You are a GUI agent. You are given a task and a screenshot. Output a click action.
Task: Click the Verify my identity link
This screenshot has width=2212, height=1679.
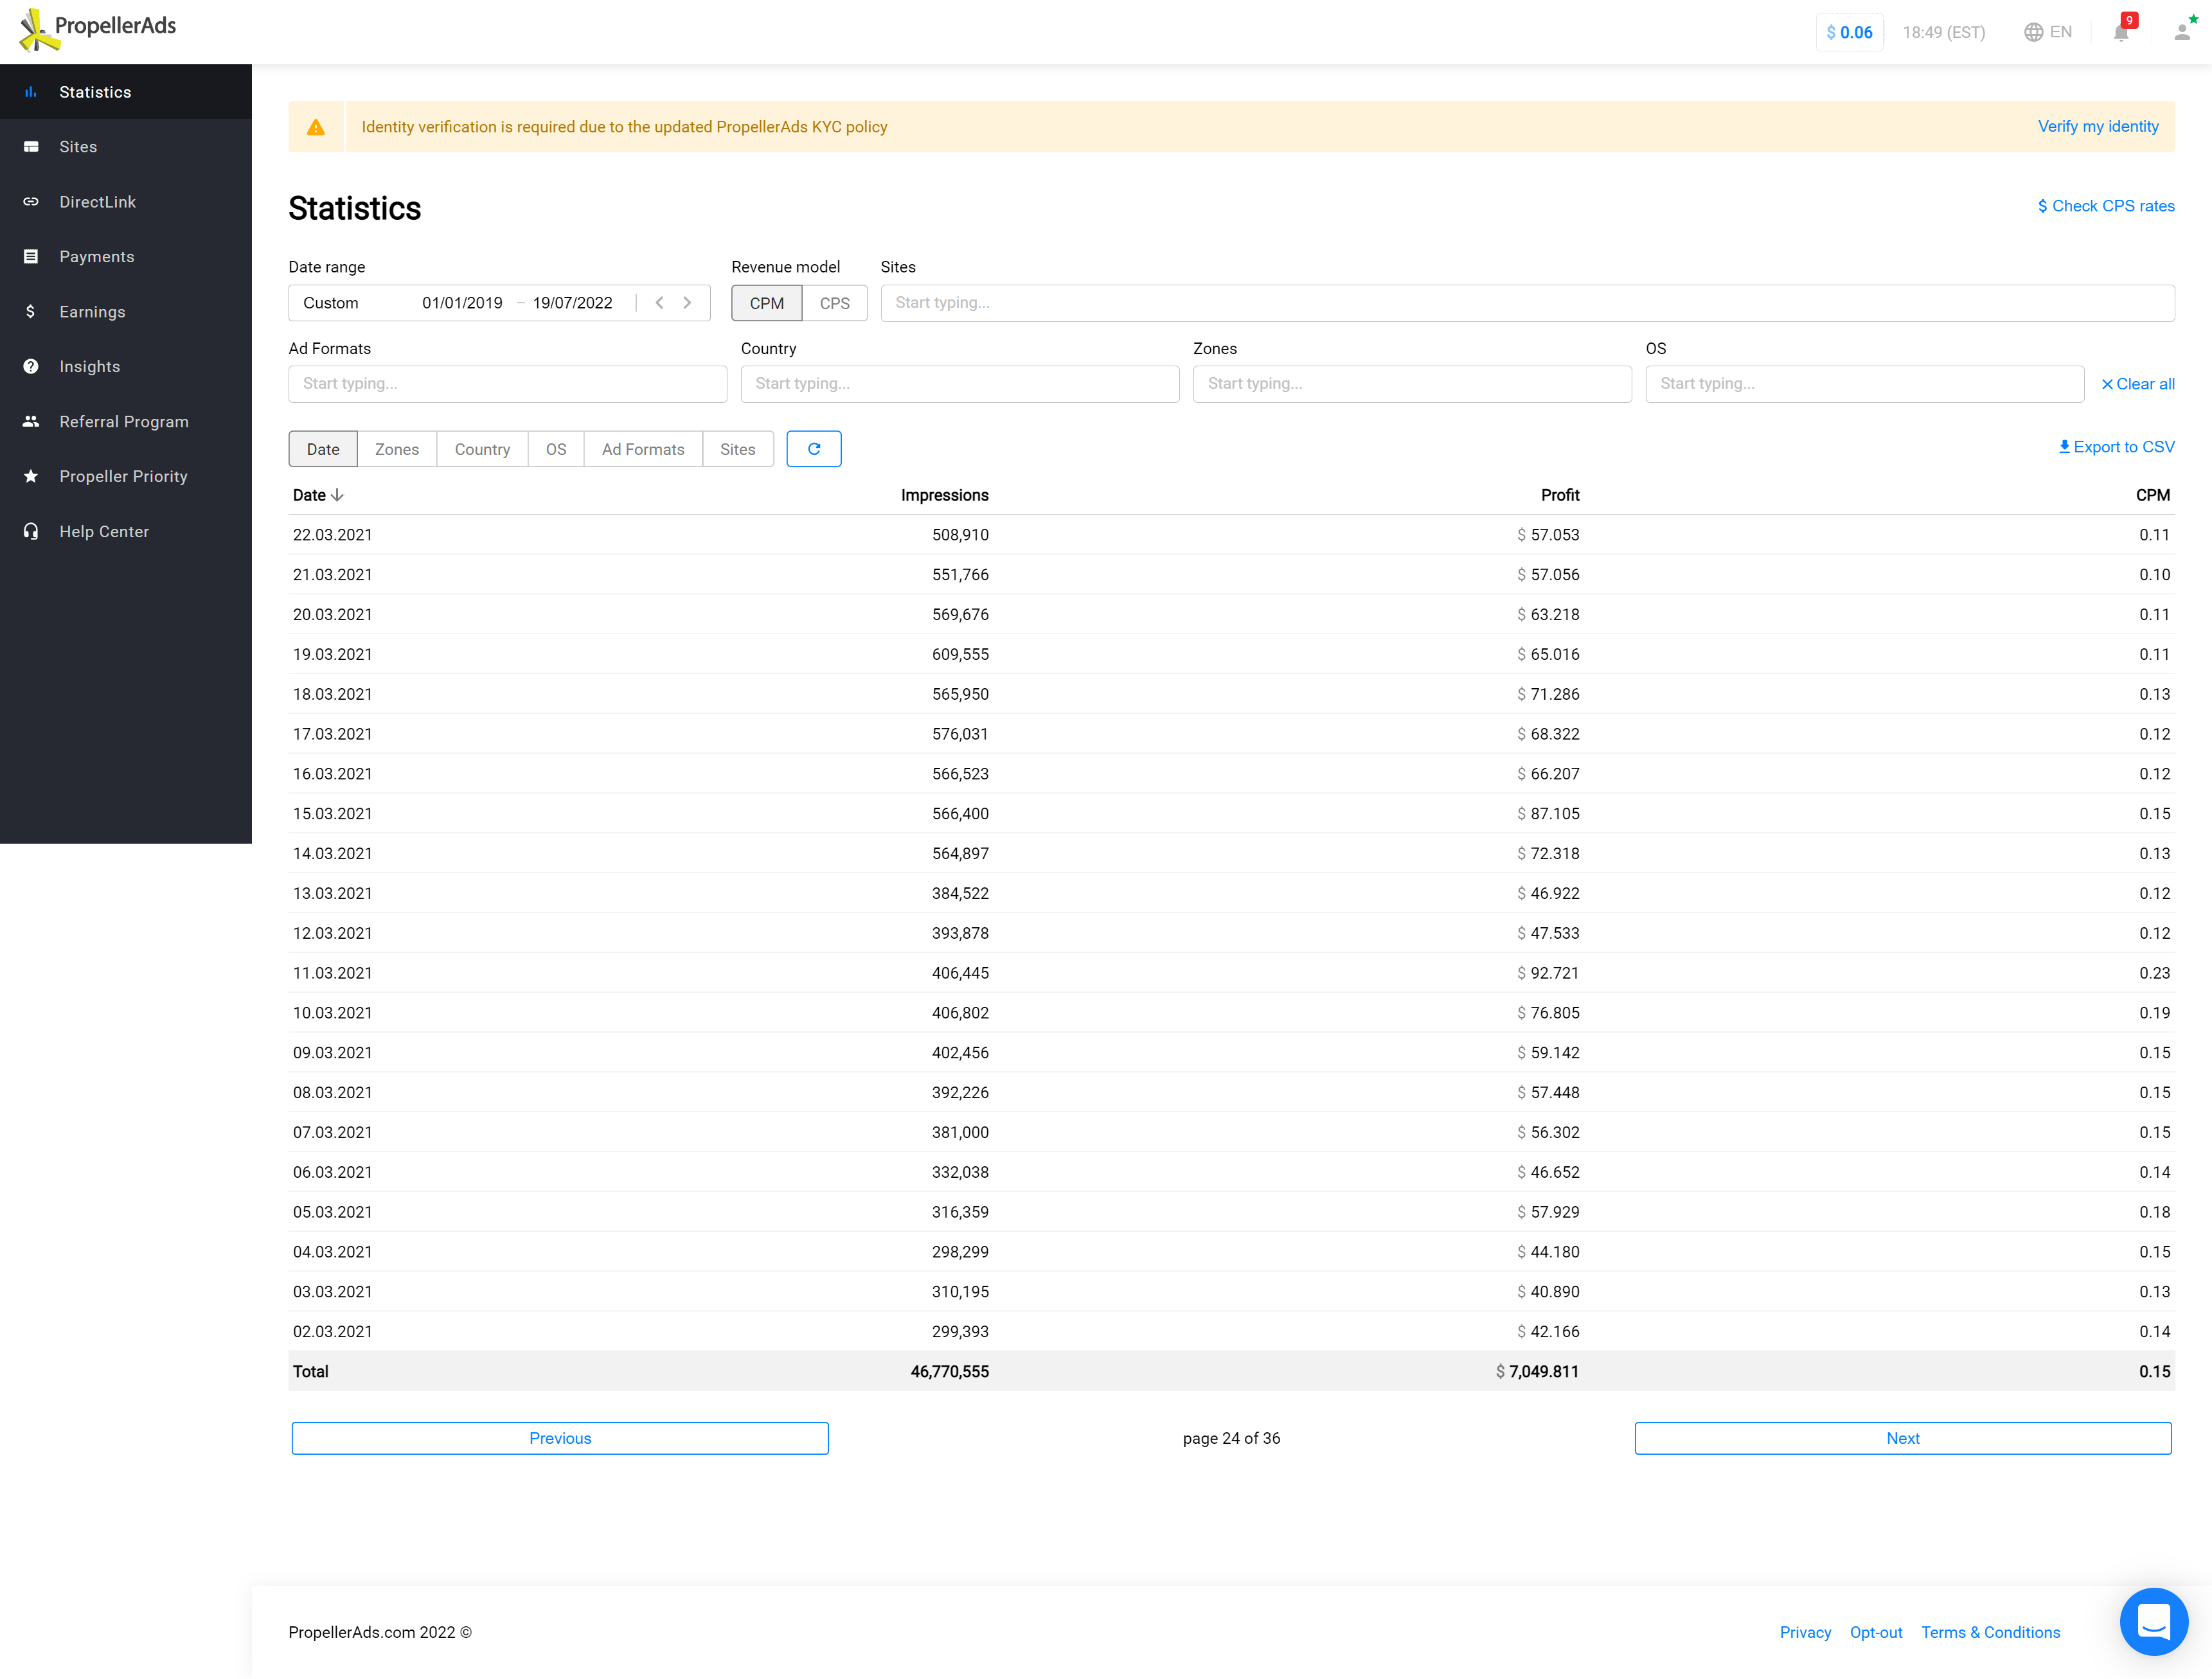[2097, 127]
